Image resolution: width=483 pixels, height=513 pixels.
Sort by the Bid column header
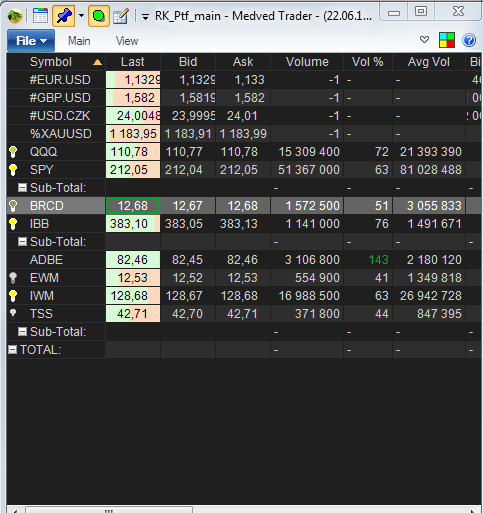click(188, 62)
